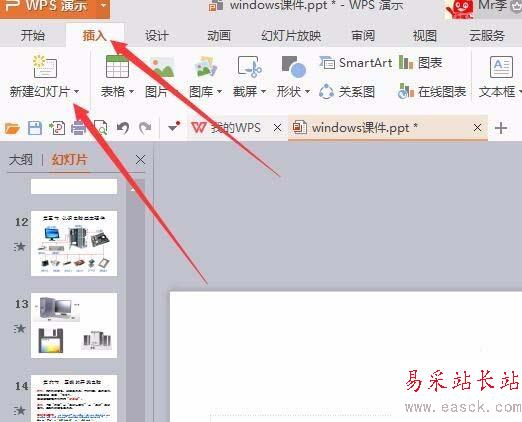Click the Save floppy disk icon
The height and width of the screenshot is (422, 522).
[35, 128]
